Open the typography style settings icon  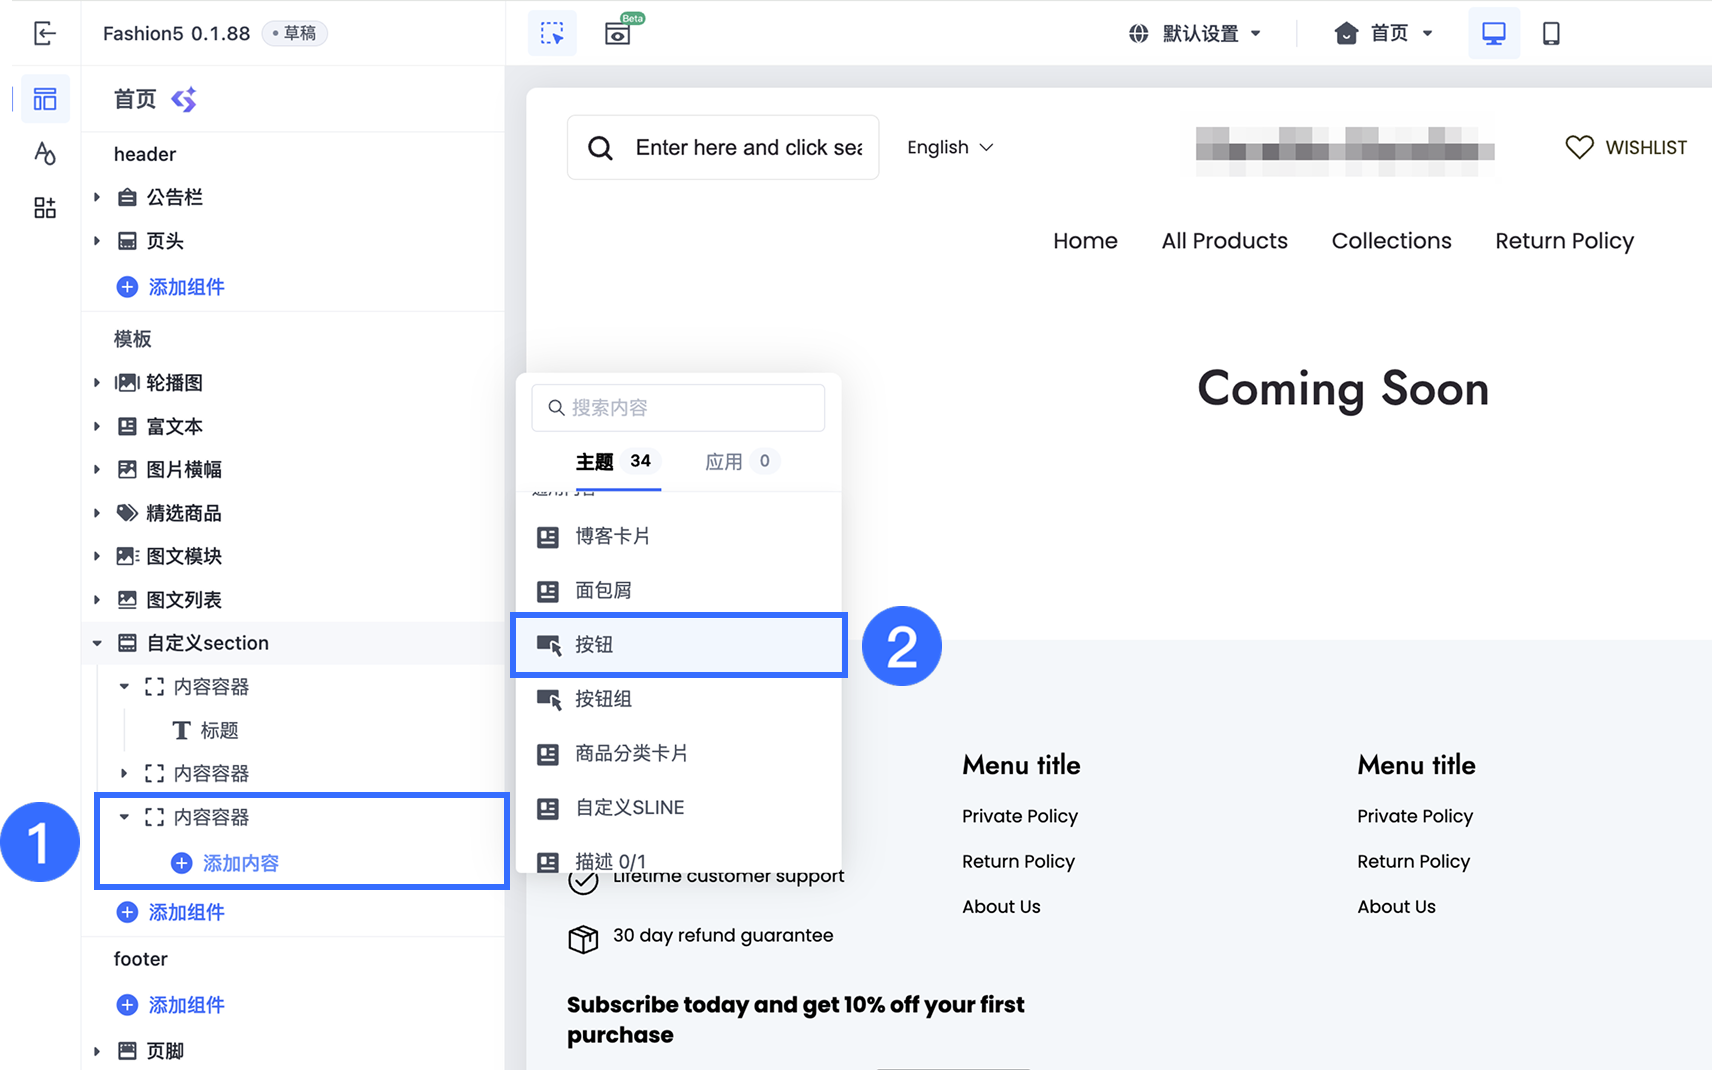pyautogui.click(x=45, y=153)
